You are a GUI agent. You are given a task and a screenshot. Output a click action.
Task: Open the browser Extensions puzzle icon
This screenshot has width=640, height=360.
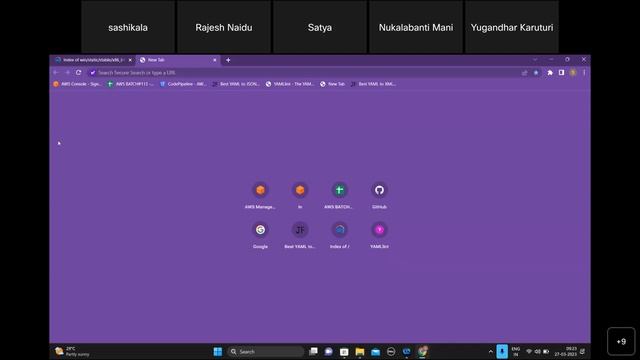click(x=550, y=73)
